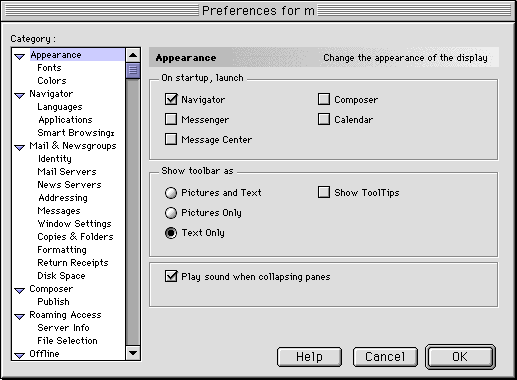This screenshot has width=517, height=380.
Task: Open the Languages preferences
Action: coord(60,107)
